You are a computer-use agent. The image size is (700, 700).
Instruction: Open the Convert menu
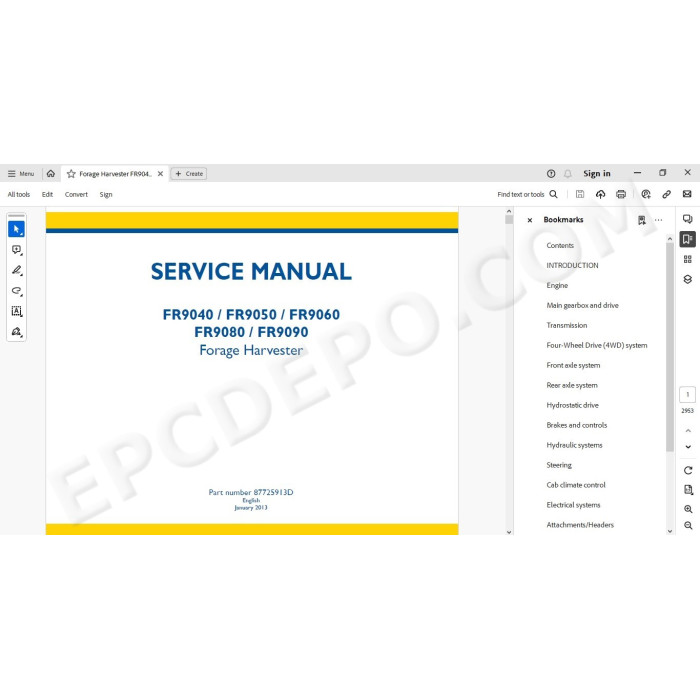point(76,194)
